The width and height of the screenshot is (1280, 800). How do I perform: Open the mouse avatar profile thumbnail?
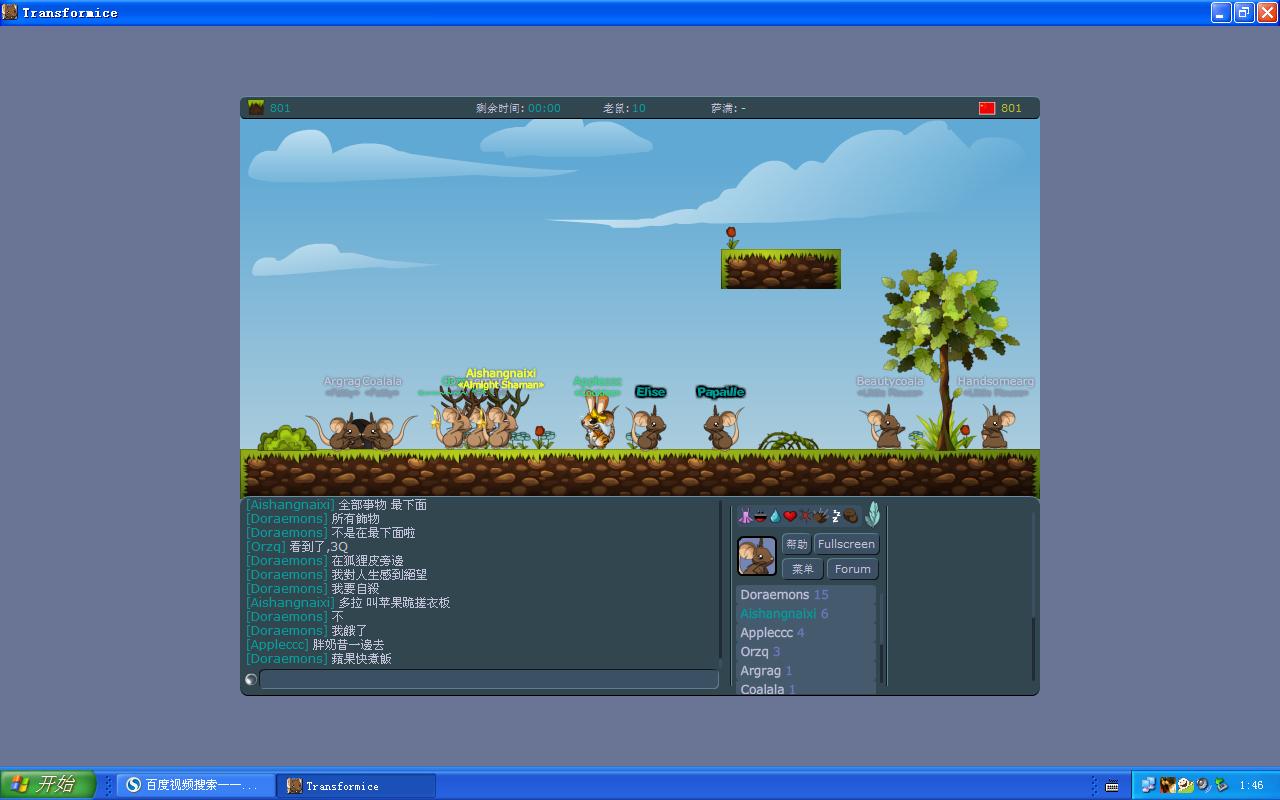coord(757,556)
